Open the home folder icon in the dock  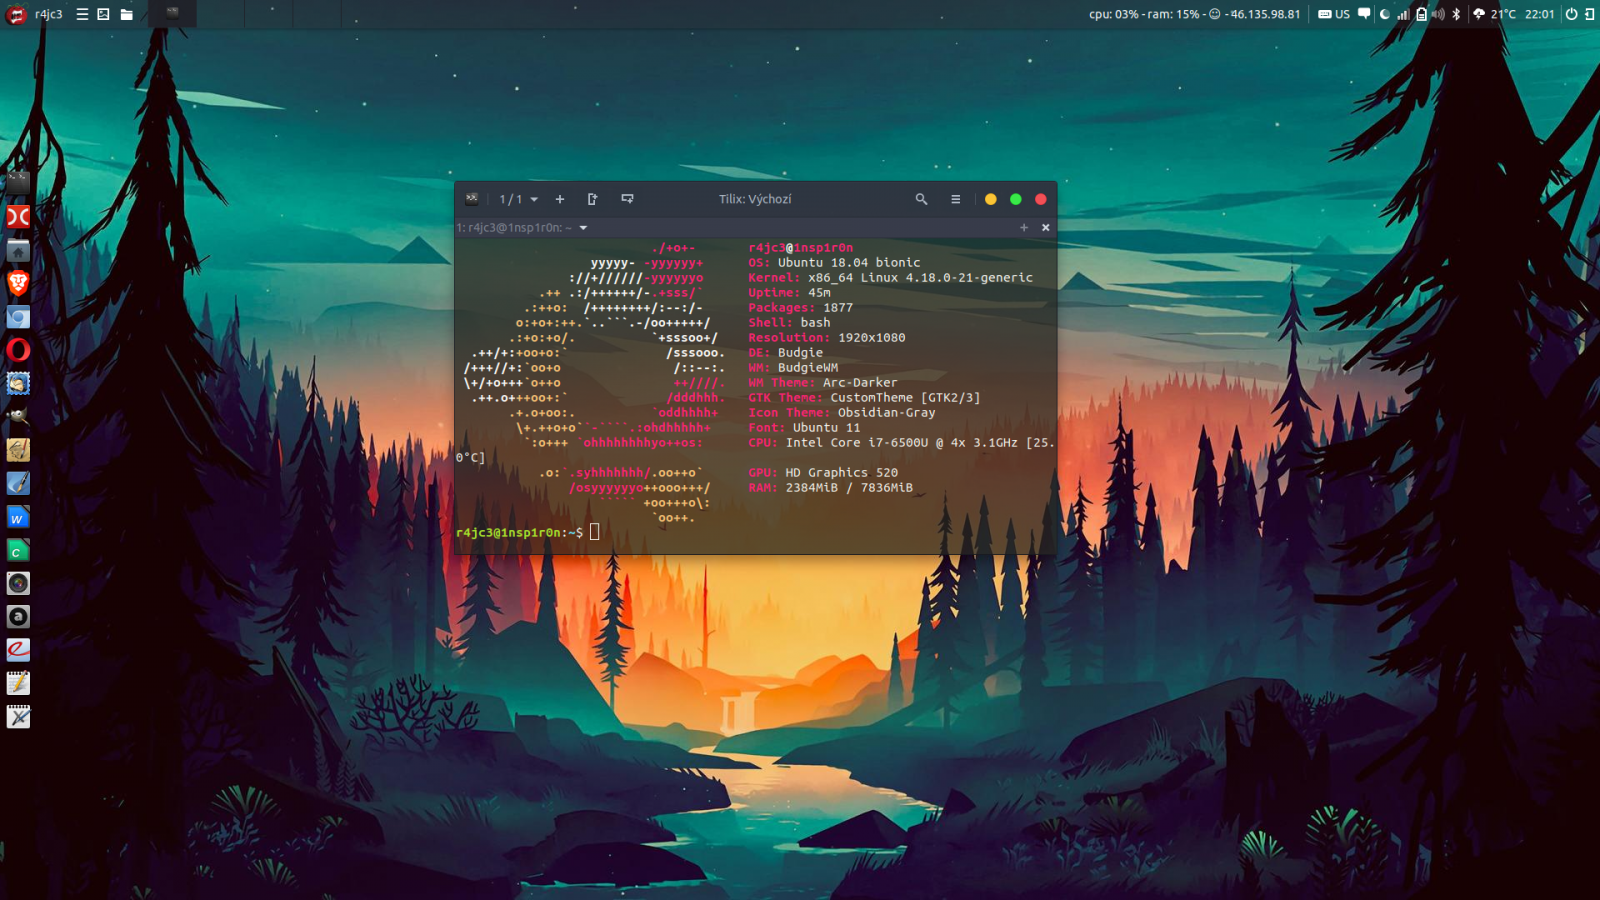[18, 250]
